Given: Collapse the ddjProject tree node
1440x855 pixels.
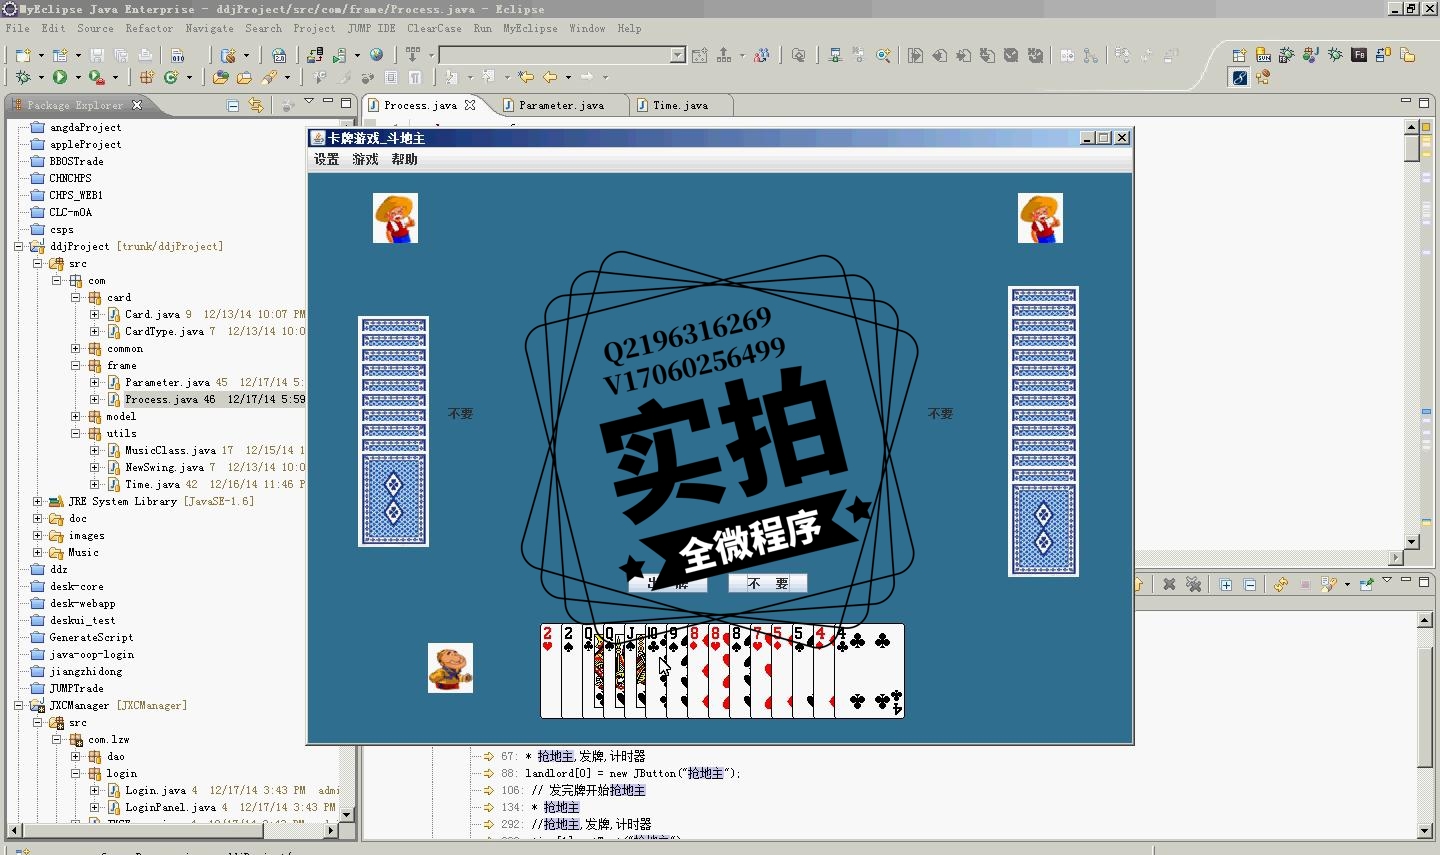Looking at the screenshot, I should click(19, 246).
